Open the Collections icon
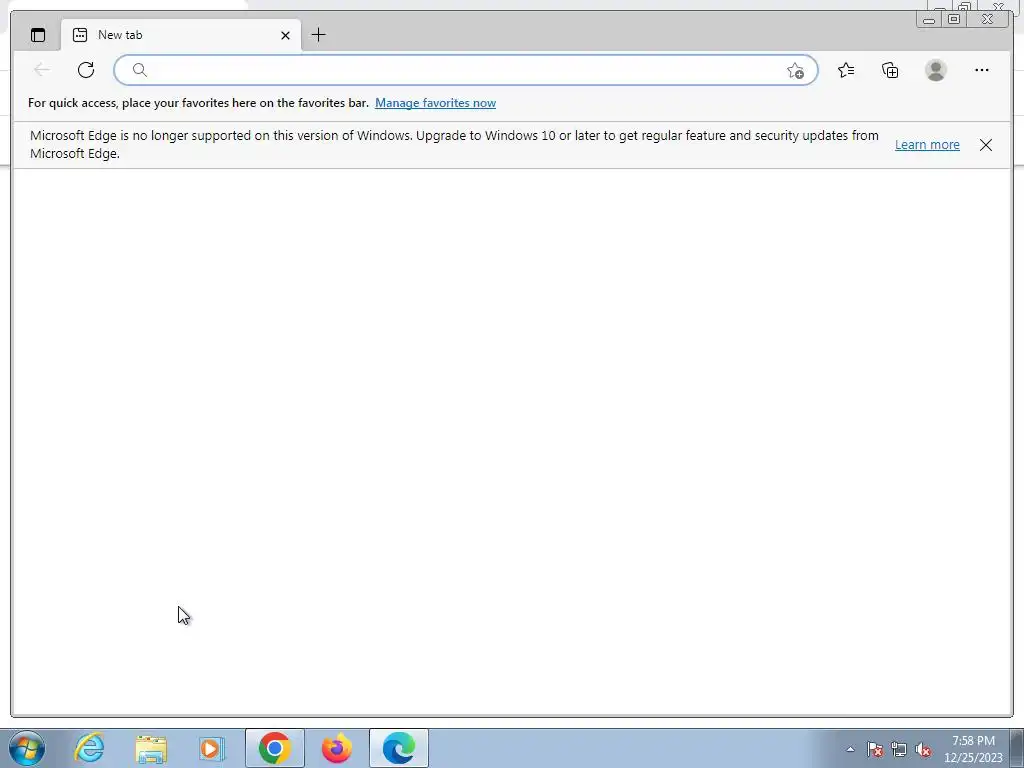The width and height of the screenshot is (1024, 768). tap(890, 70)
